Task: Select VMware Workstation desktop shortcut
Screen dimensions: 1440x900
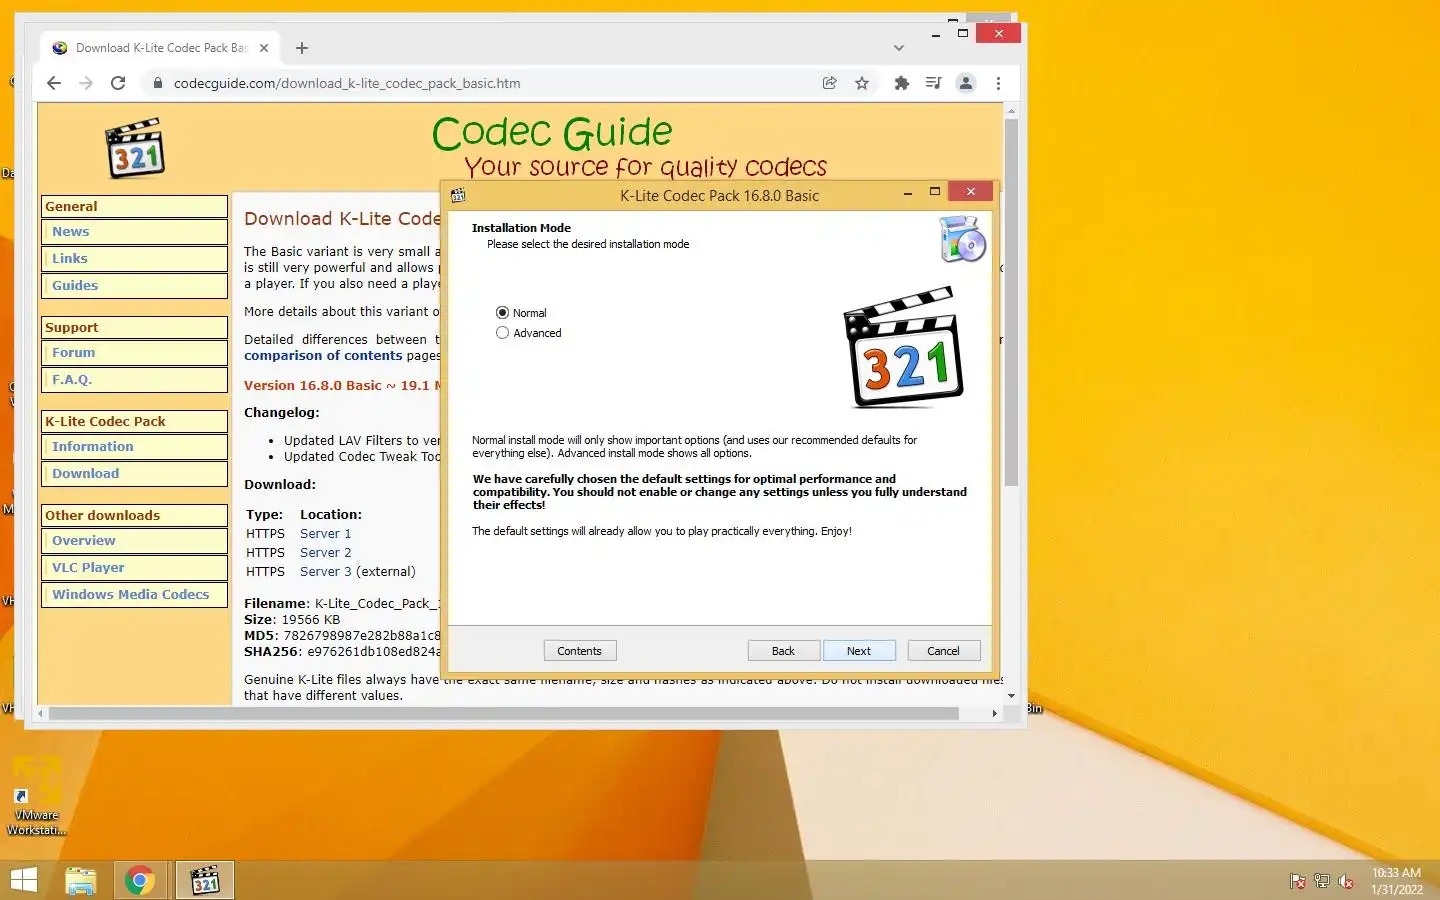Action: pos(37,796)
